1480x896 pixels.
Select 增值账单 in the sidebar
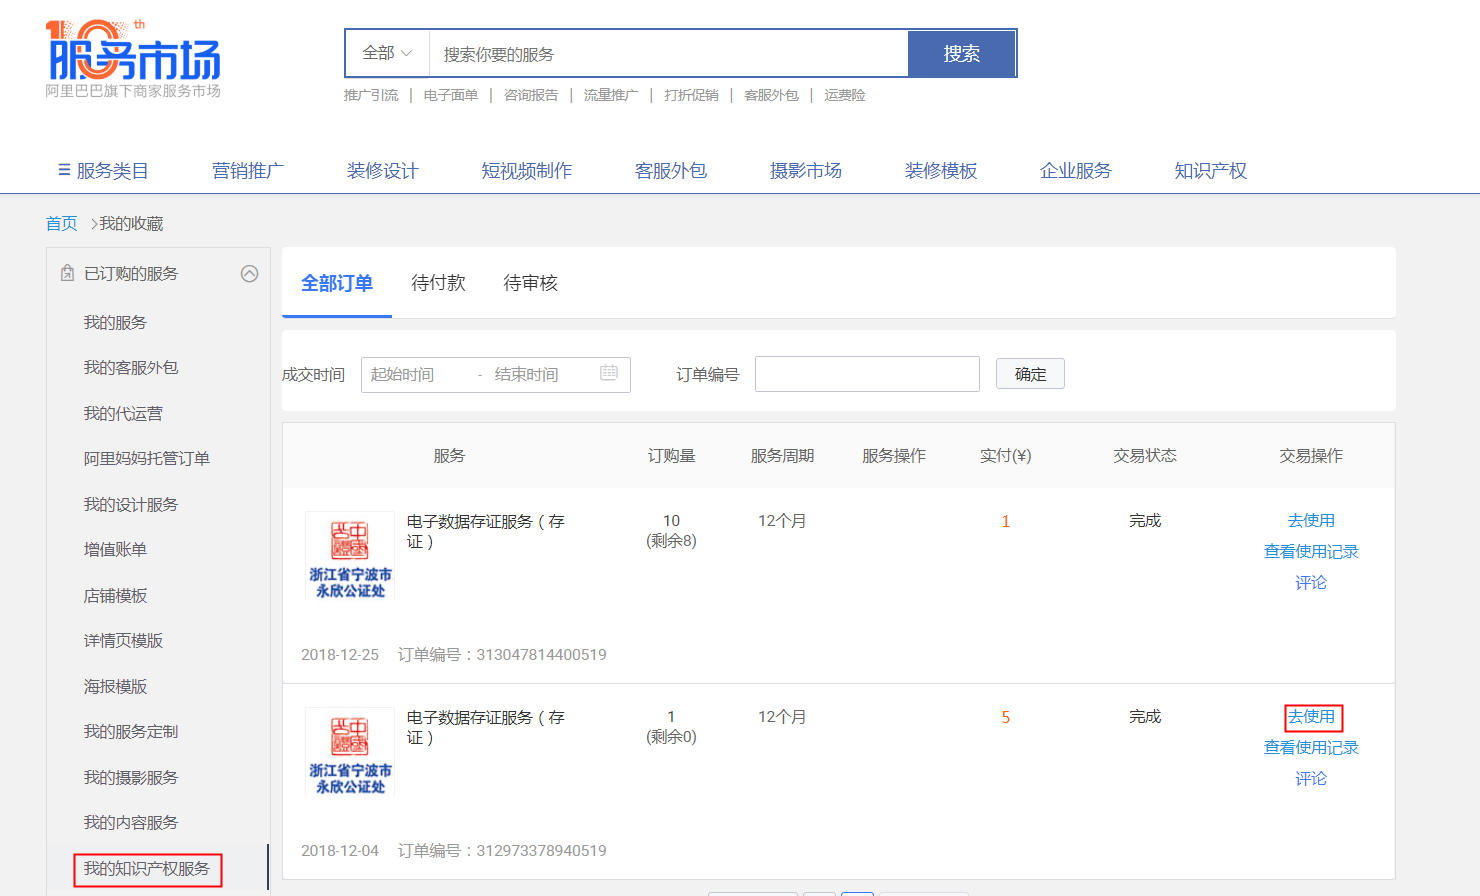tap(115, 549)
